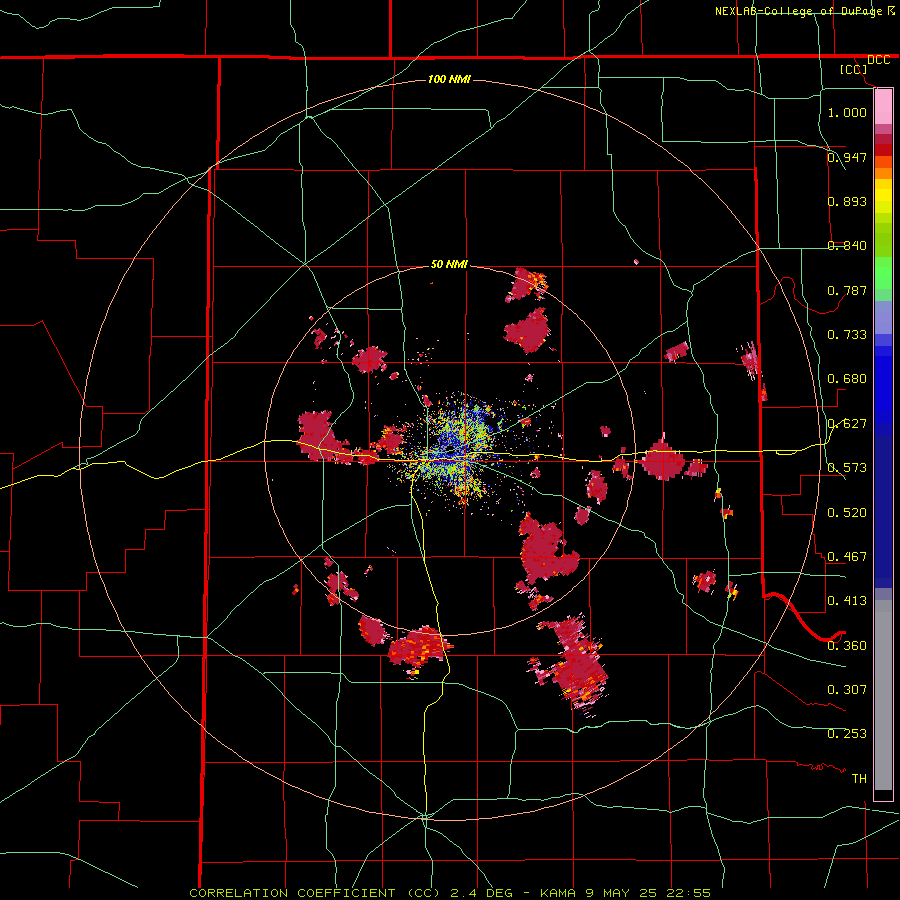Viewport: 900px width, 900px height.
Task: Click the 100 NMI range ring label
Action: 449,79
